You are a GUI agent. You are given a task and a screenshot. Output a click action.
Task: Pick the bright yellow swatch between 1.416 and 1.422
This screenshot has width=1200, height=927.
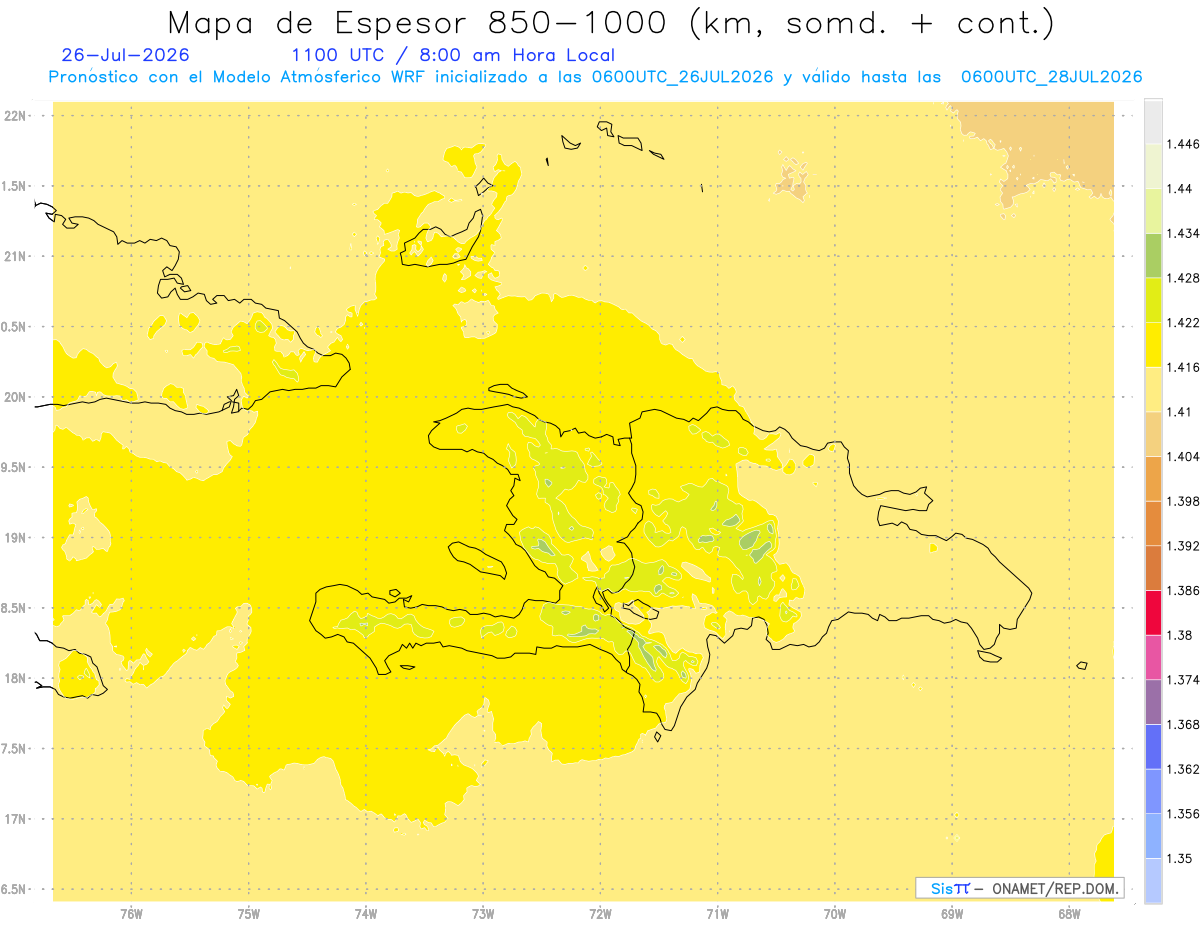point(1153,345)
